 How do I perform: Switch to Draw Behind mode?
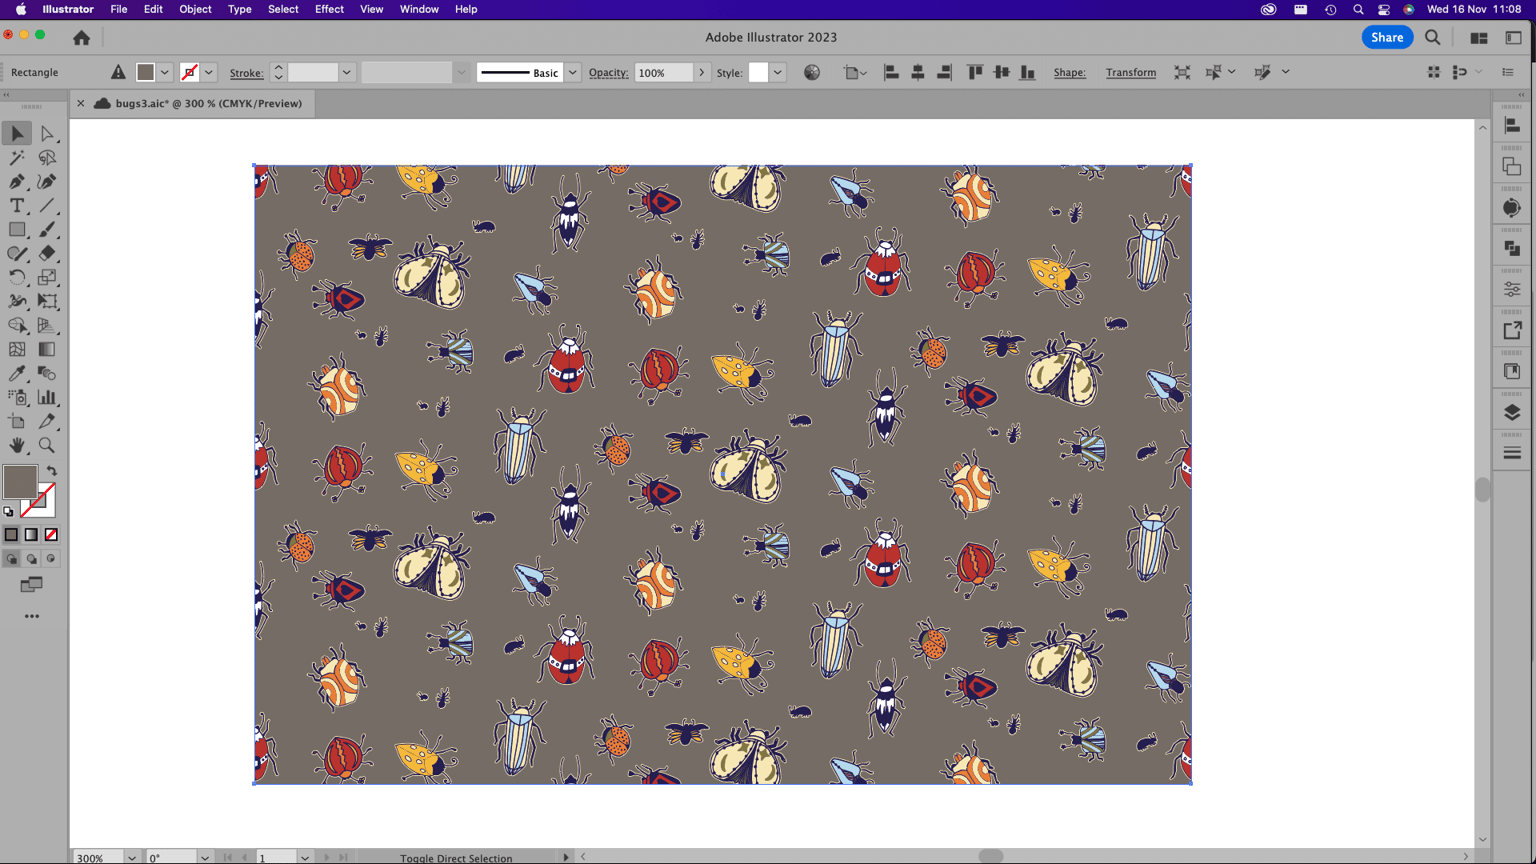point(32,559)
